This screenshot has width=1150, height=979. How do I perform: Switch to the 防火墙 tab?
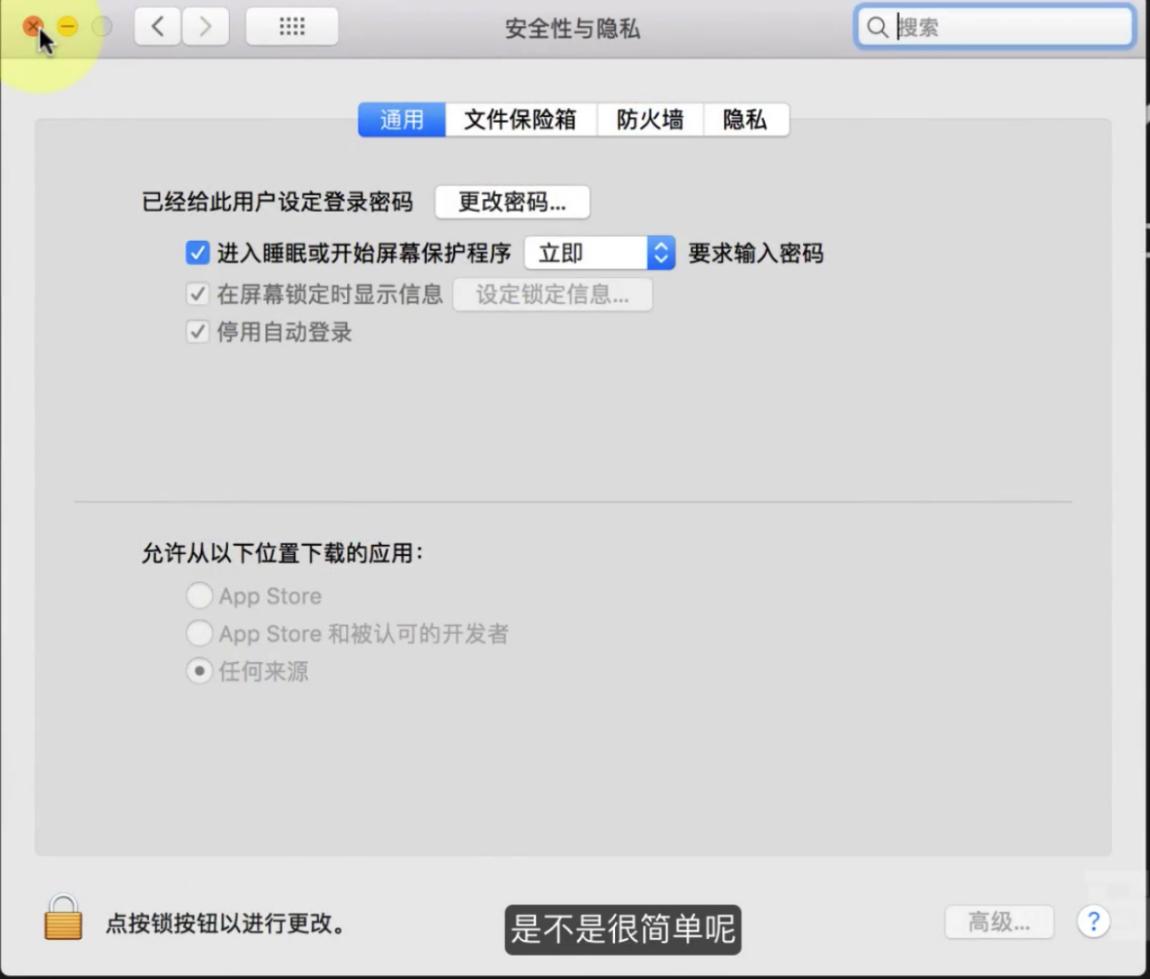click(650, 119)
